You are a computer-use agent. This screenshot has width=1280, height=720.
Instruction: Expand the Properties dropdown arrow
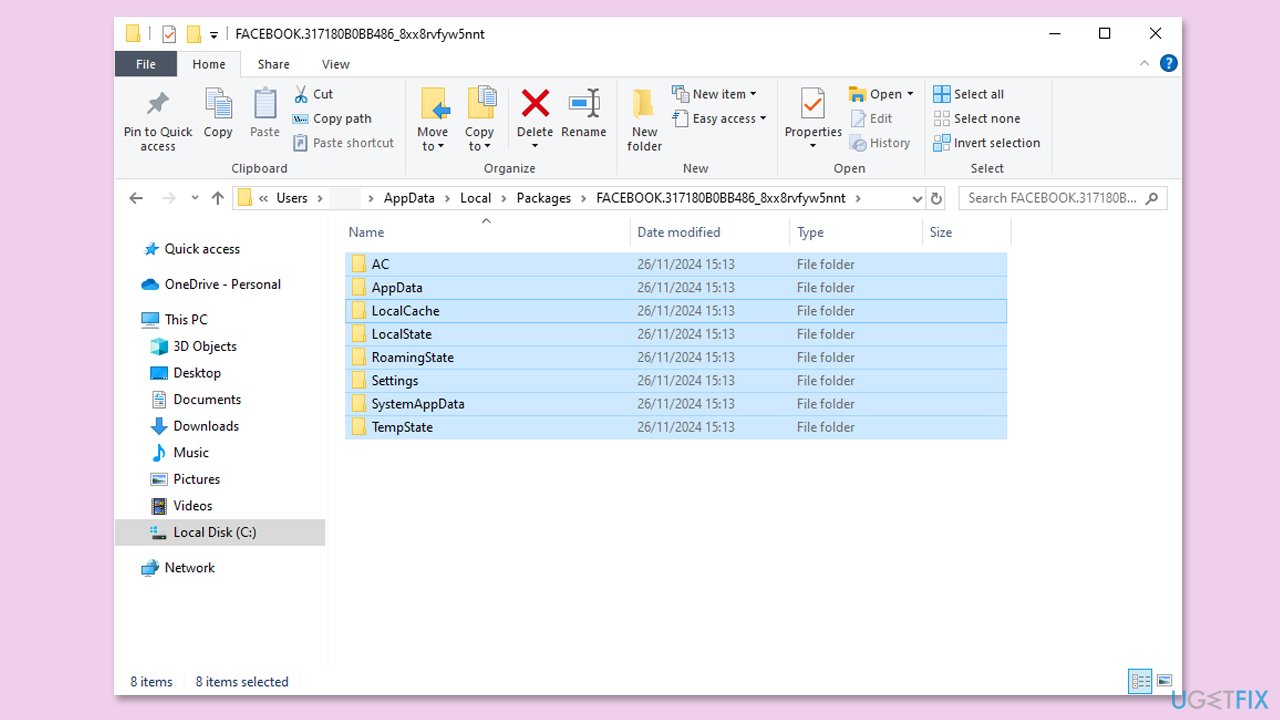(813, 147)
